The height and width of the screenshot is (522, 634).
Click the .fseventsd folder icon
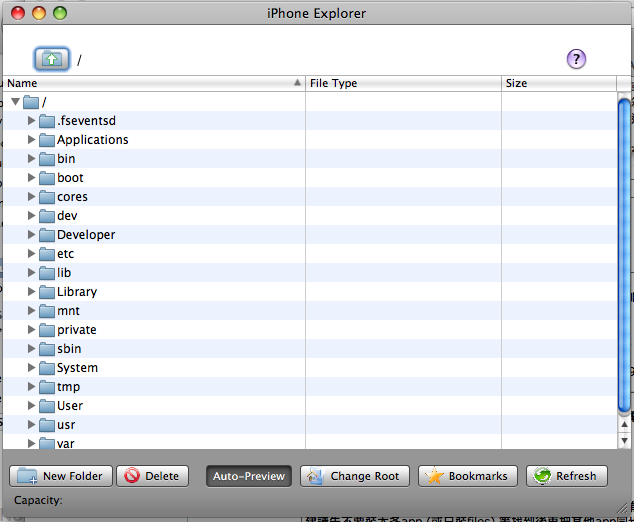click(x=47, y=121)
